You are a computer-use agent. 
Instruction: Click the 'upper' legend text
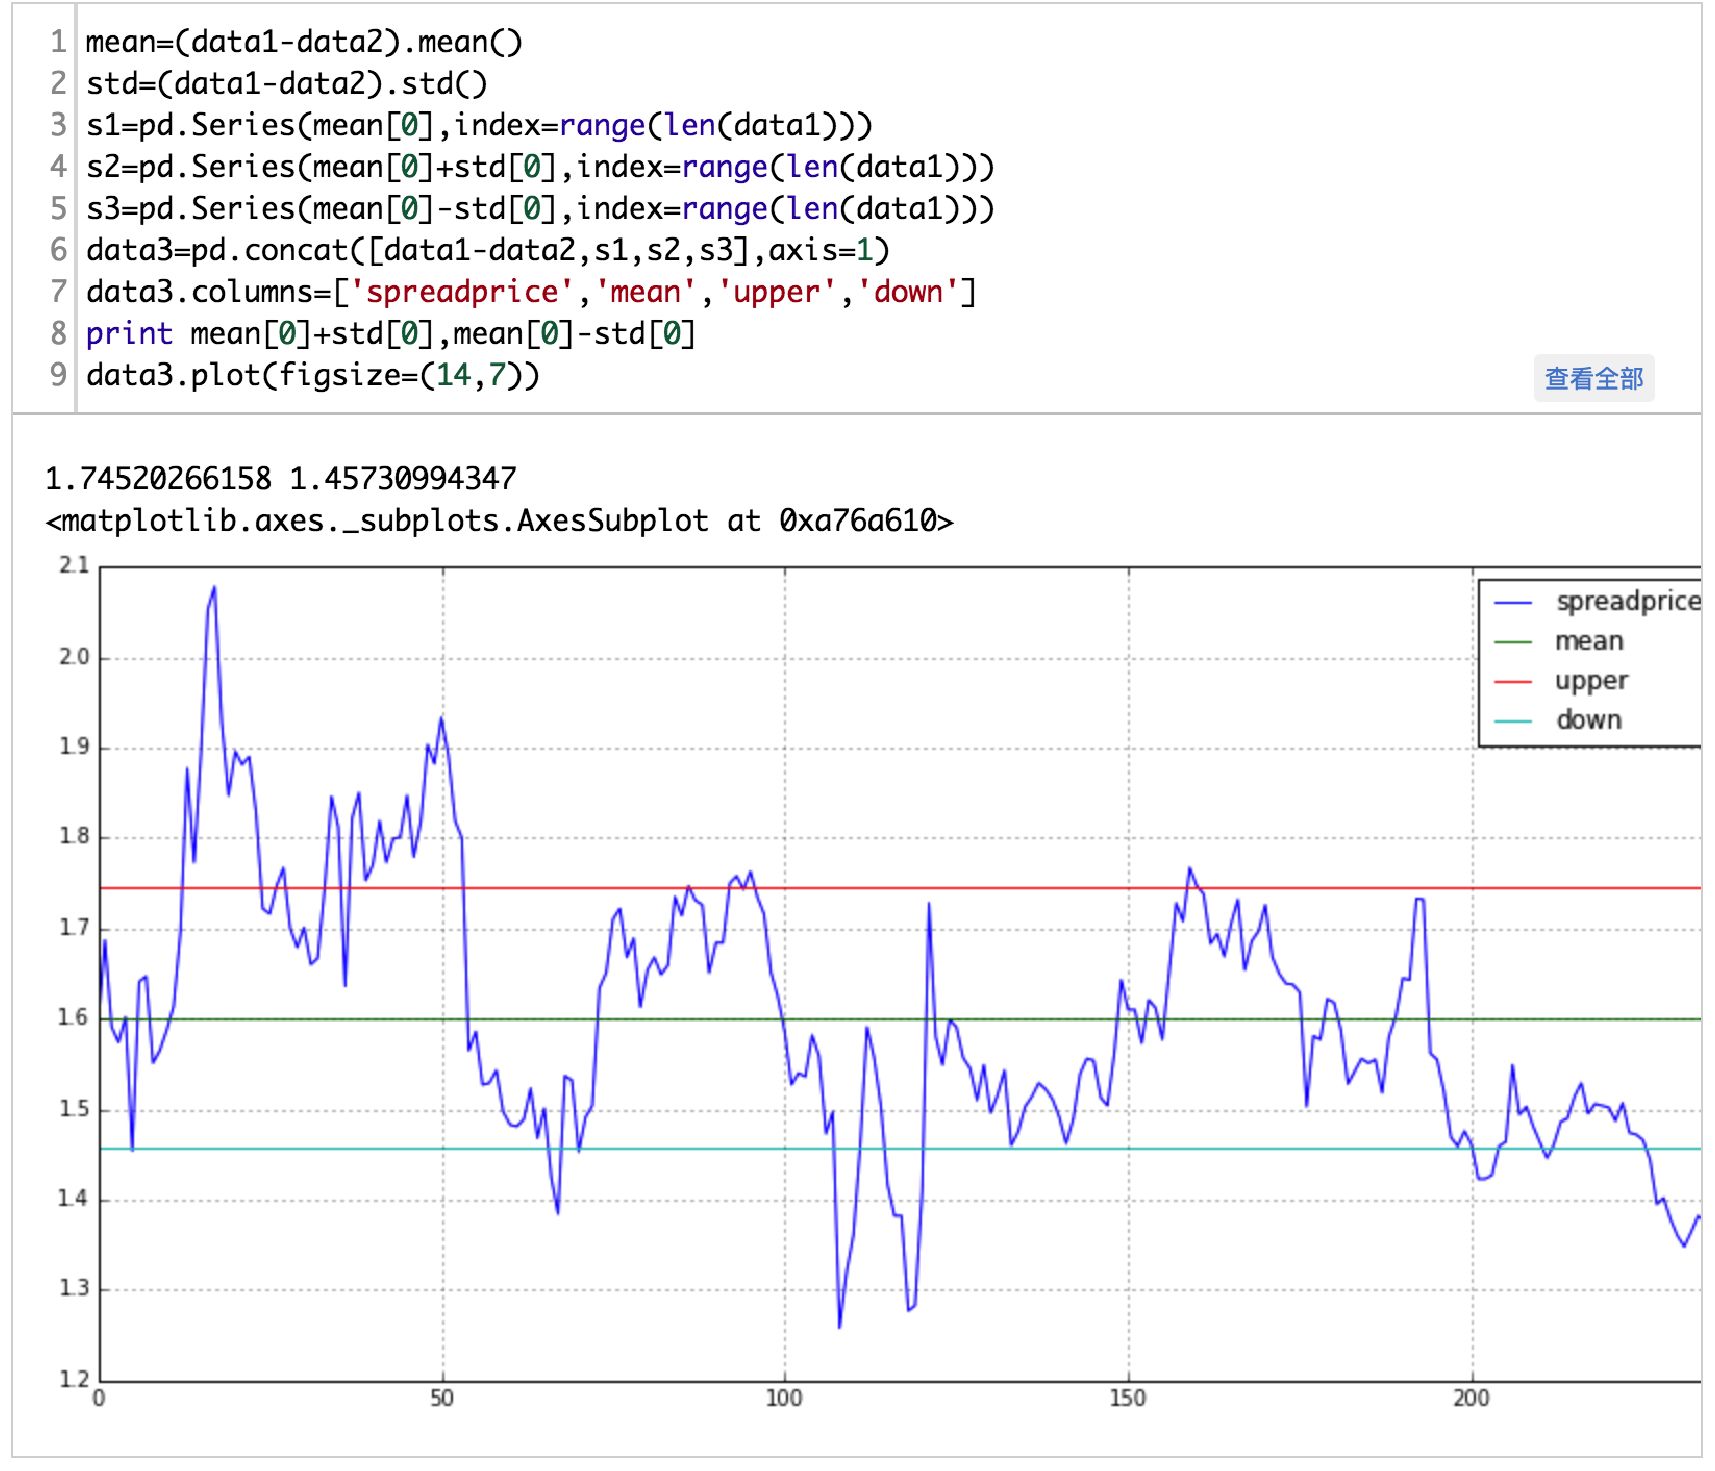[1591, 682]
